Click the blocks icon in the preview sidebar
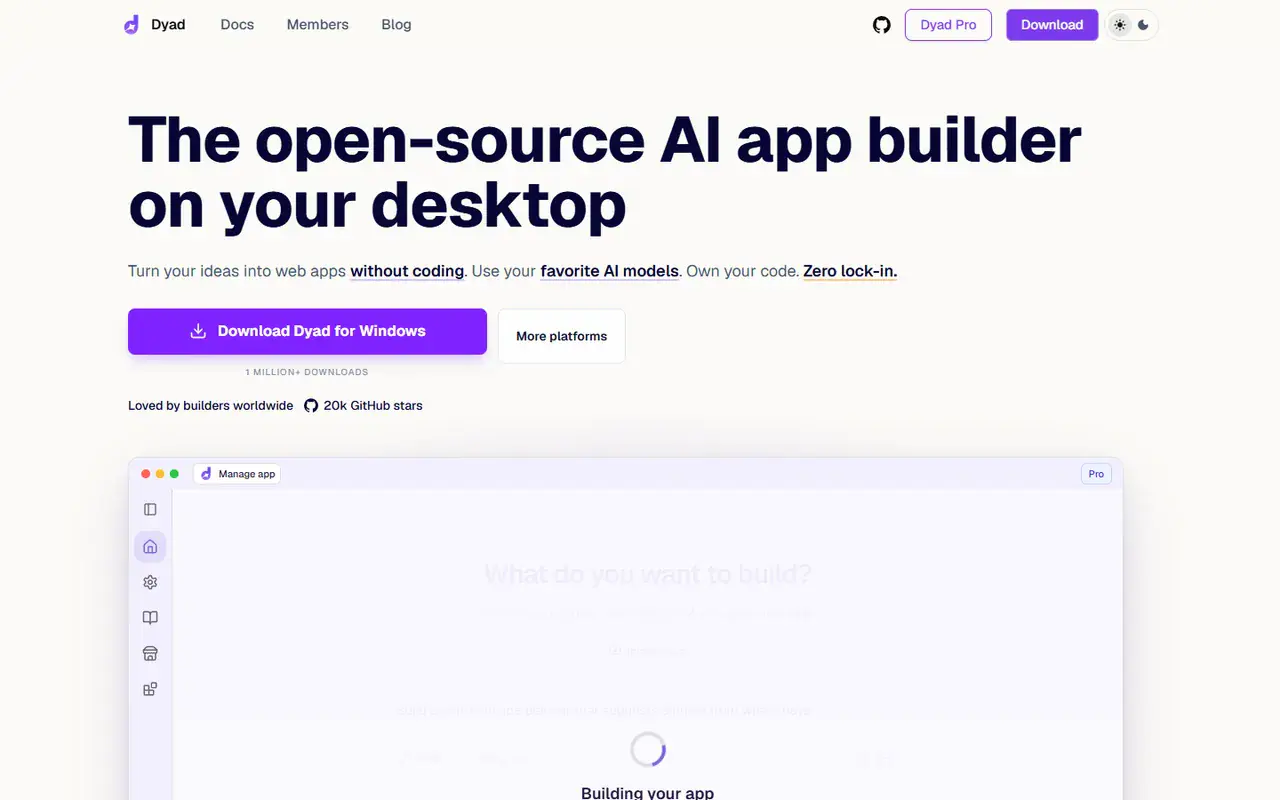This screenshot has width=1280, height=800. click(150, 689)
